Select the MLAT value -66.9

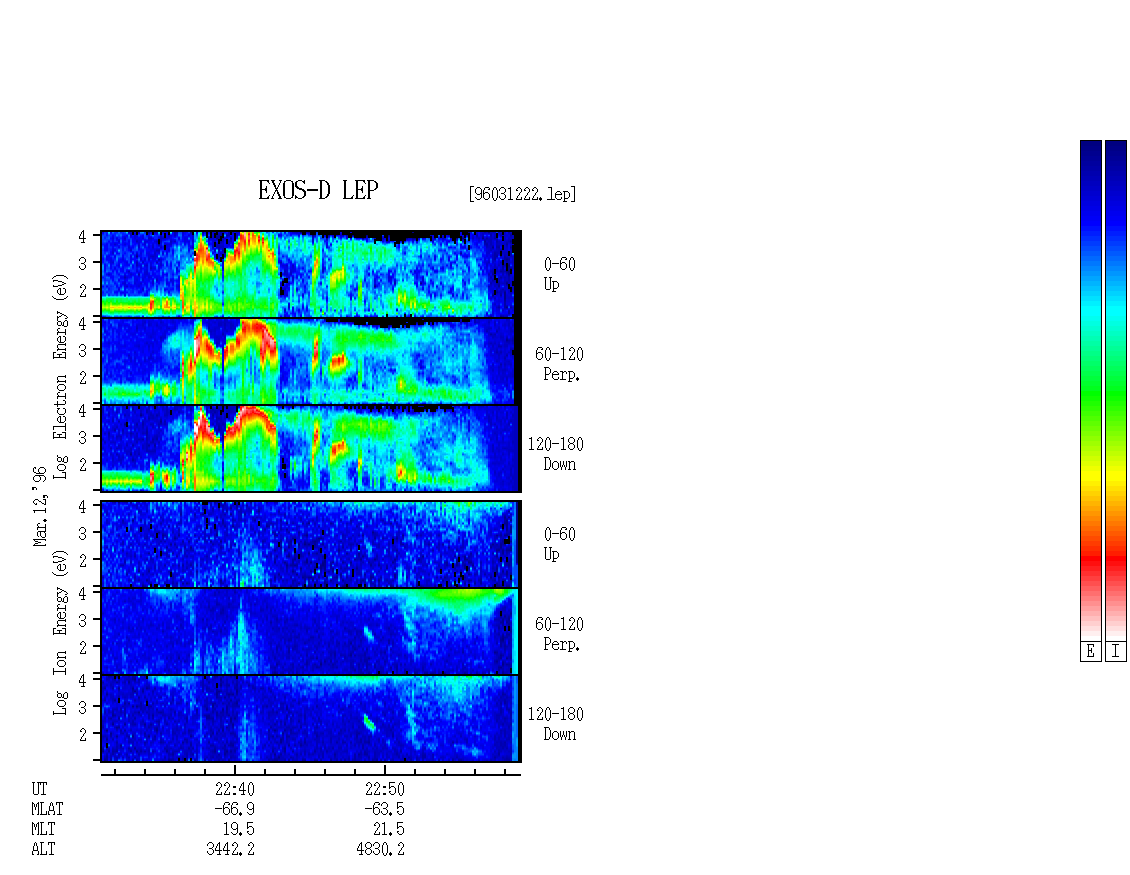(x=234, y=809)
